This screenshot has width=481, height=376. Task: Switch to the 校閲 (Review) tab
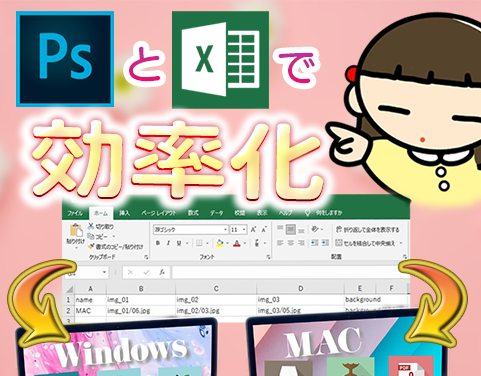[239, 213]
